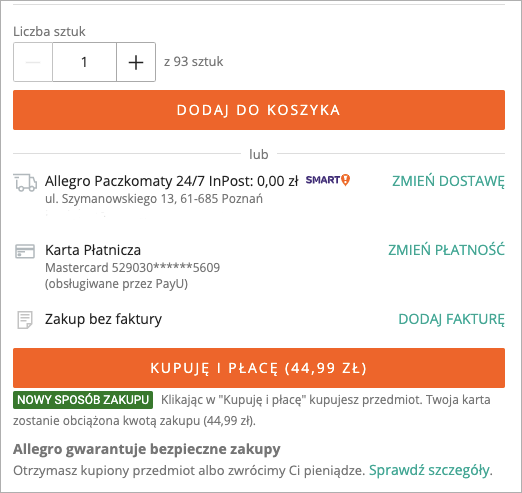This screenshot has height=493, width=522.
Task: Click the quantity input field showing 1
Action: [84, 62]
